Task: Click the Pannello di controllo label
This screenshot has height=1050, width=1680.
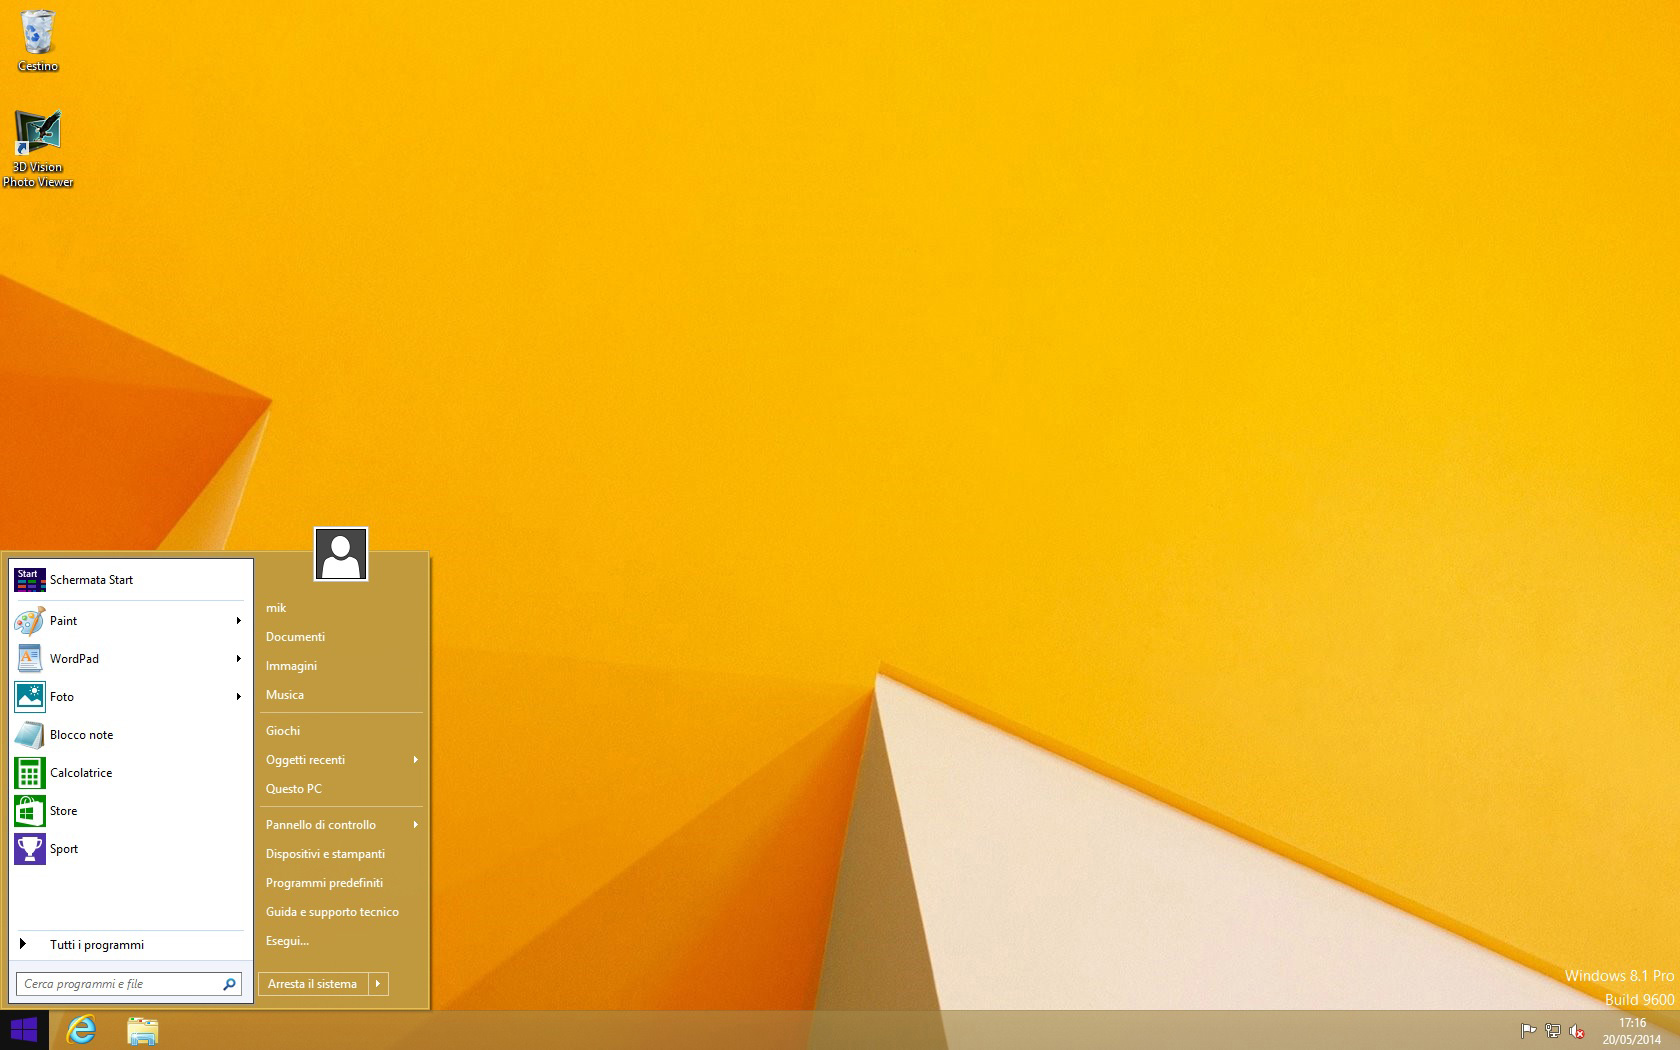Action: tap(321, 825)
